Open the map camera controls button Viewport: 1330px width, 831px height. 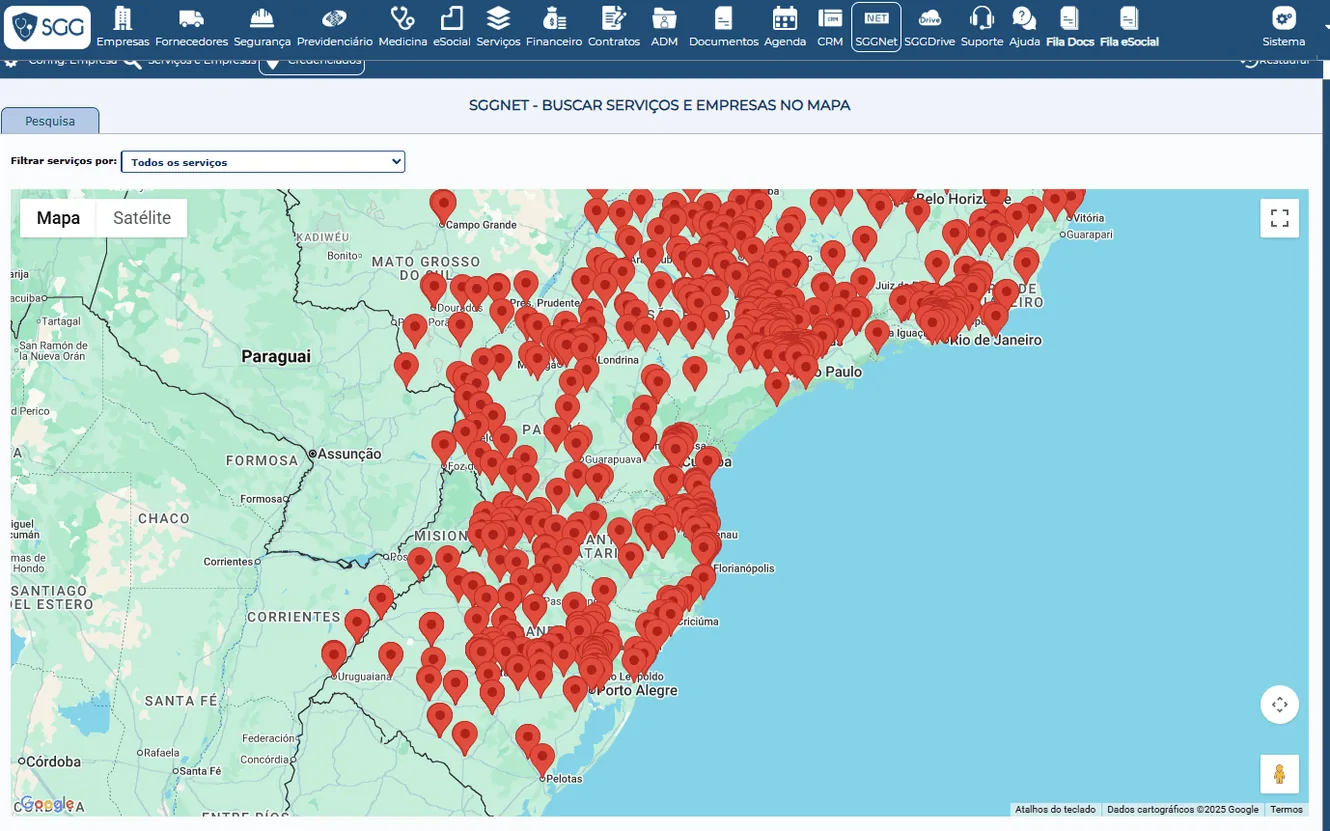tap(1280, 704)
